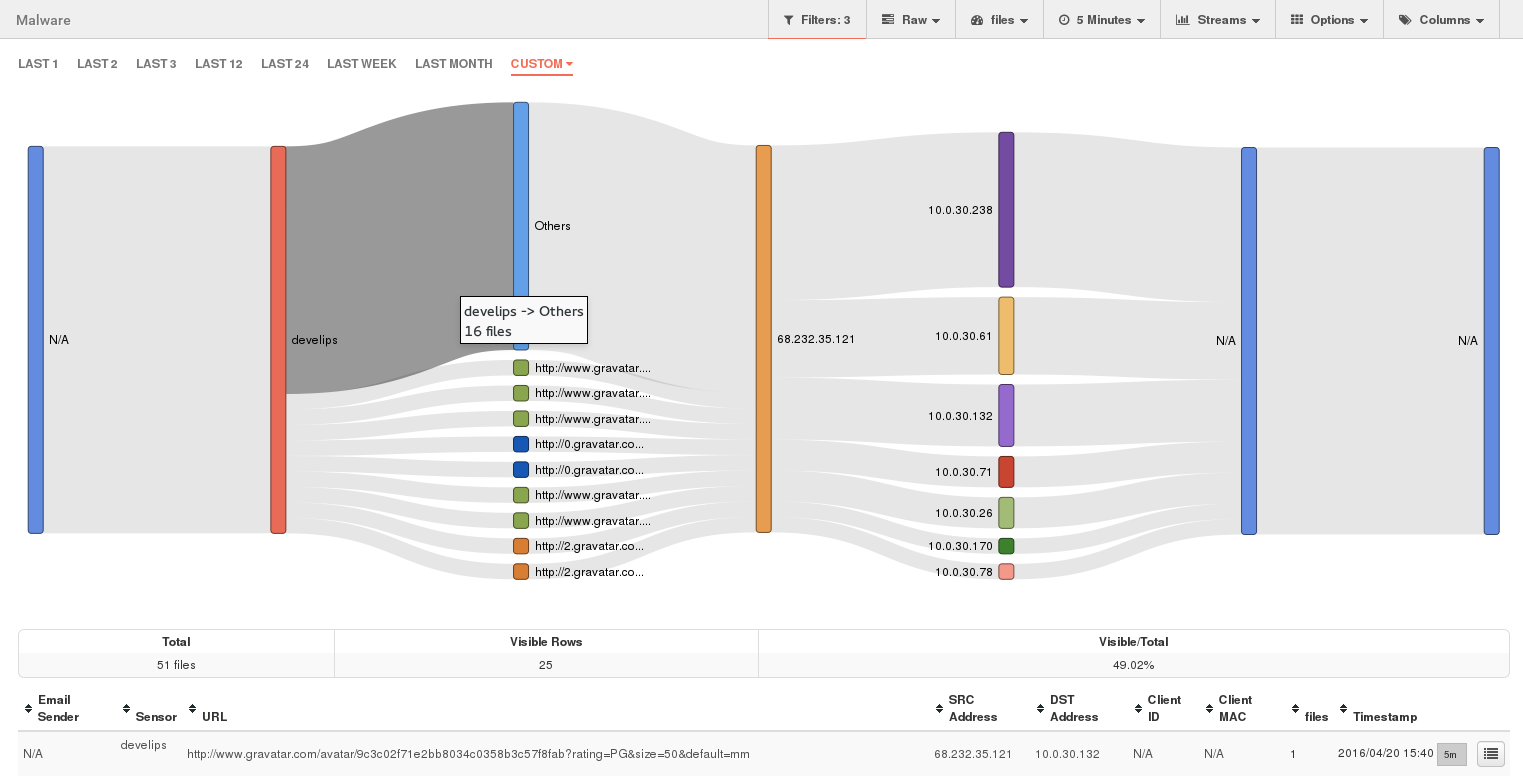Open the Streams view dropdown
1523x776 pixels.
coord(1217,20)
